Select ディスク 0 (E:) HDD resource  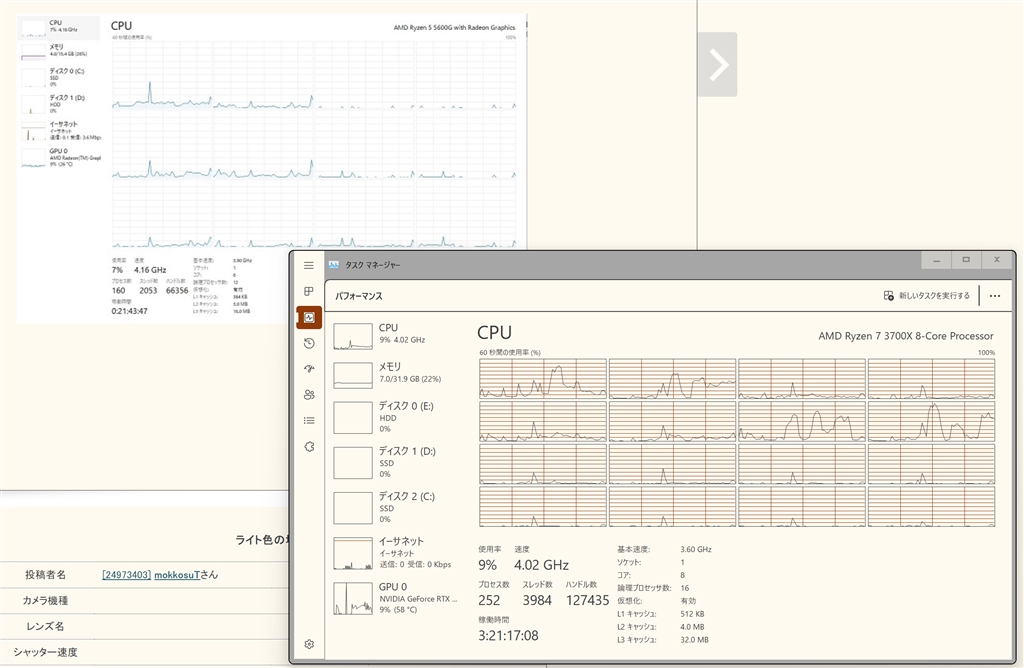pyautogui.click(x=398, y=417)
